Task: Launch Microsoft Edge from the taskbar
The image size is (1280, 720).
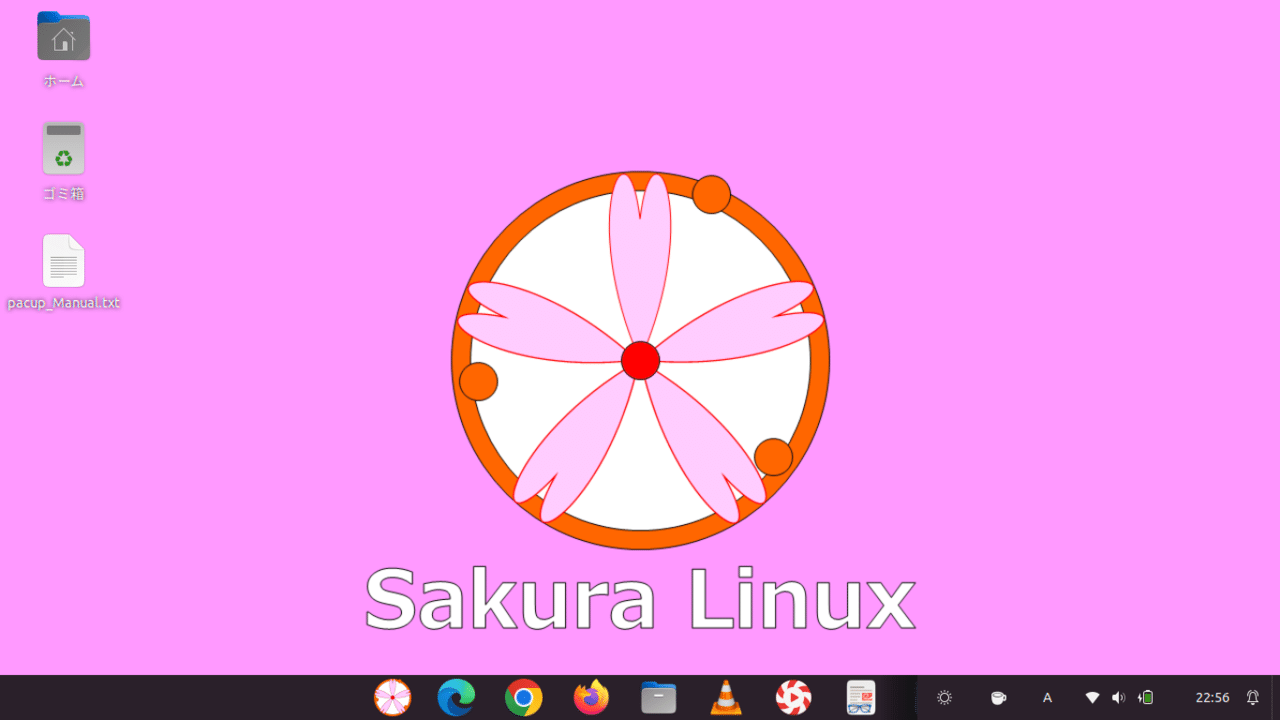Action: tap(456, 697)
